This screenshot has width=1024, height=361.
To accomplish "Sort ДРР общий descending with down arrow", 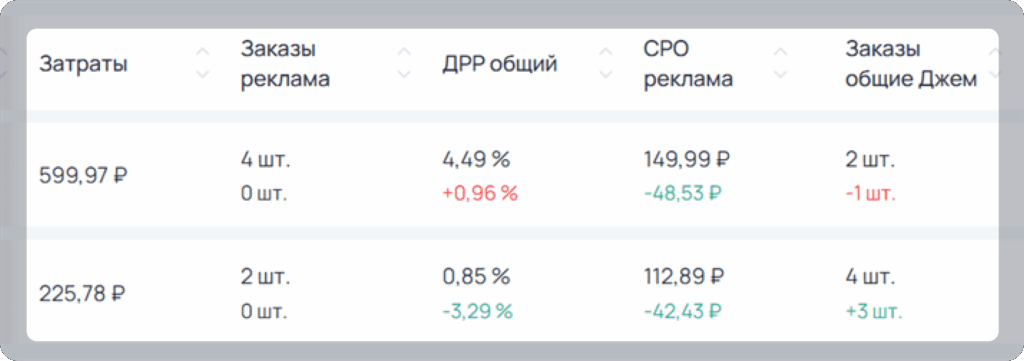I will [606, 75].
